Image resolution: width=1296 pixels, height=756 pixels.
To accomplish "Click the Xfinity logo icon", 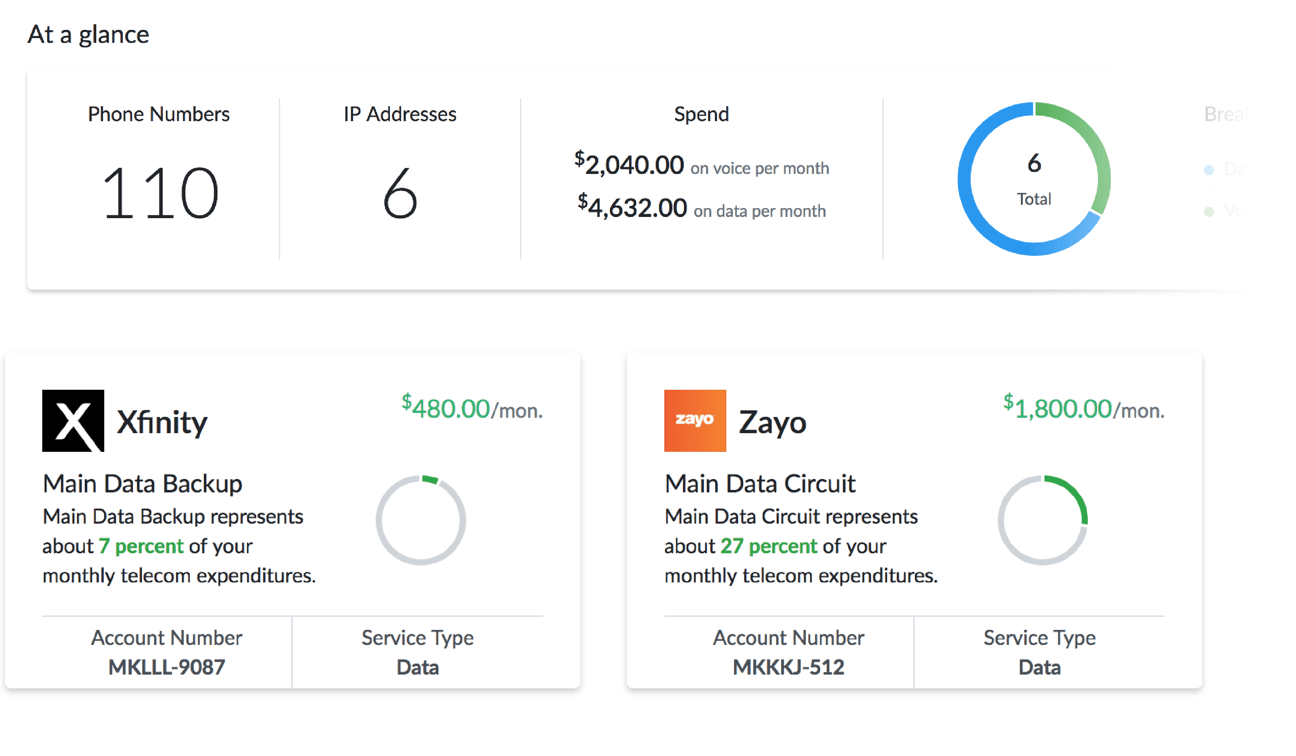I will tap(73, 421).
